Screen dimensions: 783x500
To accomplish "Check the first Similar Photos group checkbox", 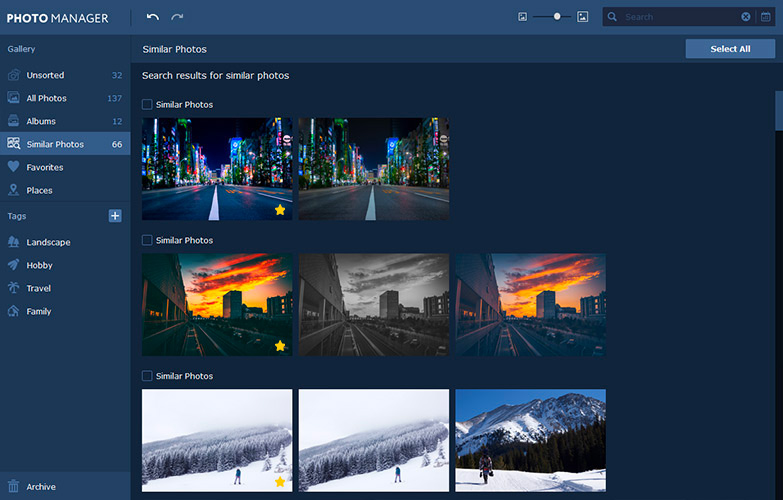I will (147, 104).
